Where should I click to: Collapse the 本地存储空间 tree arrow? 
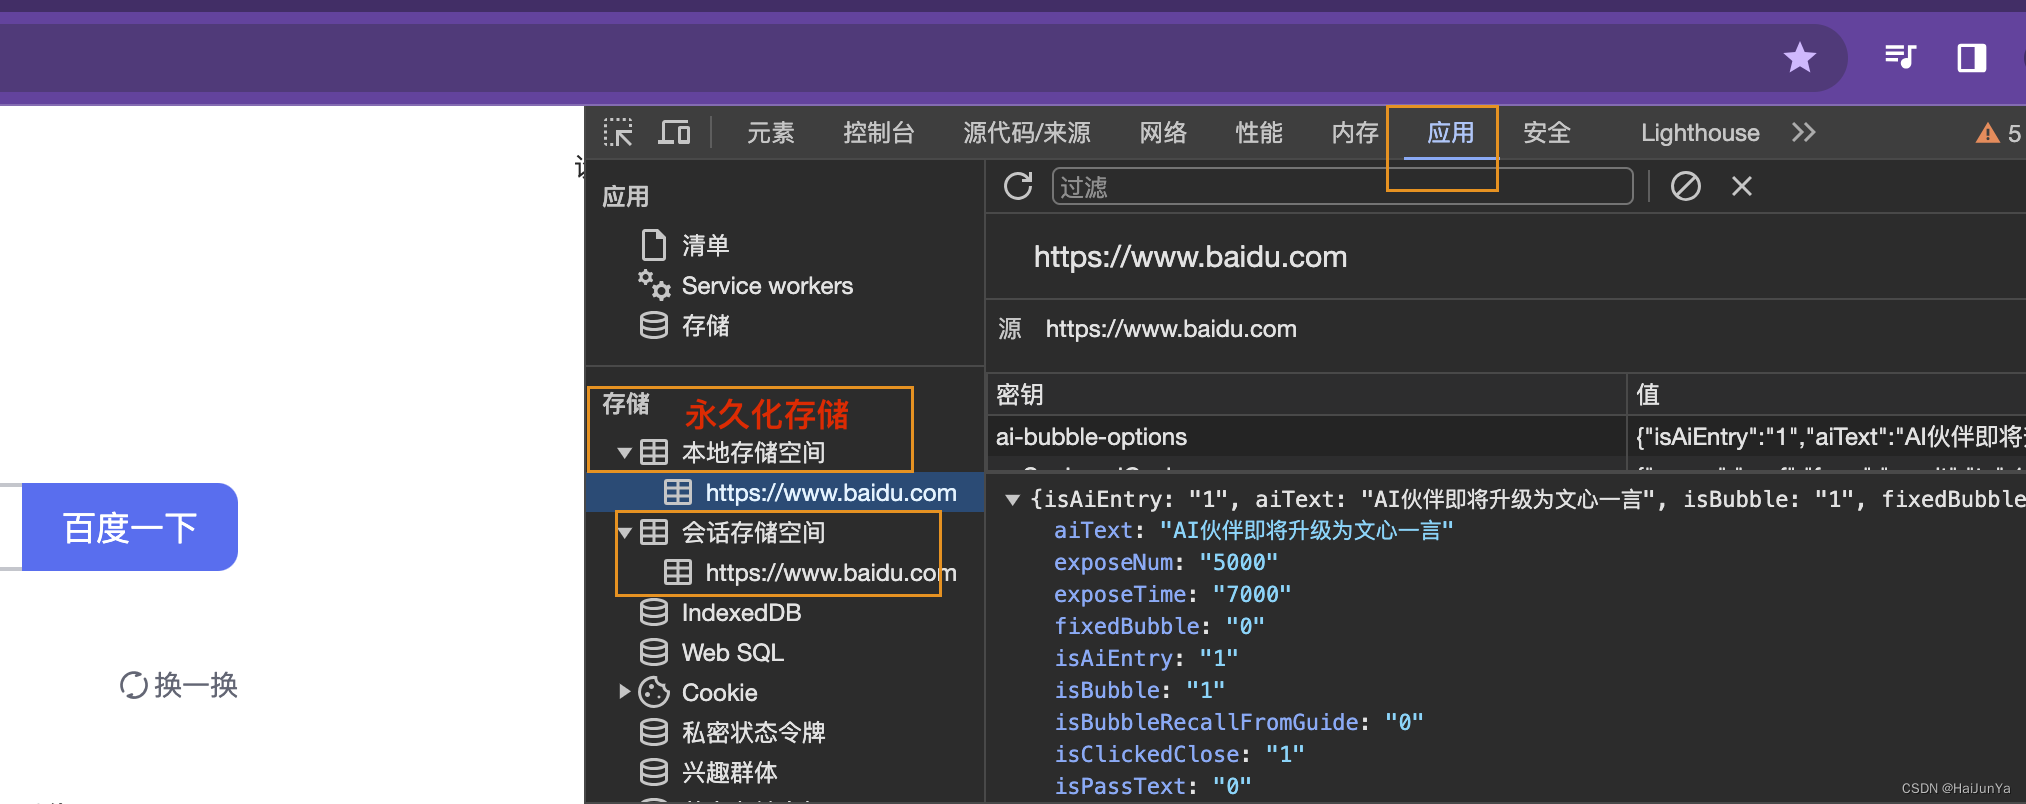click(624, 453)
